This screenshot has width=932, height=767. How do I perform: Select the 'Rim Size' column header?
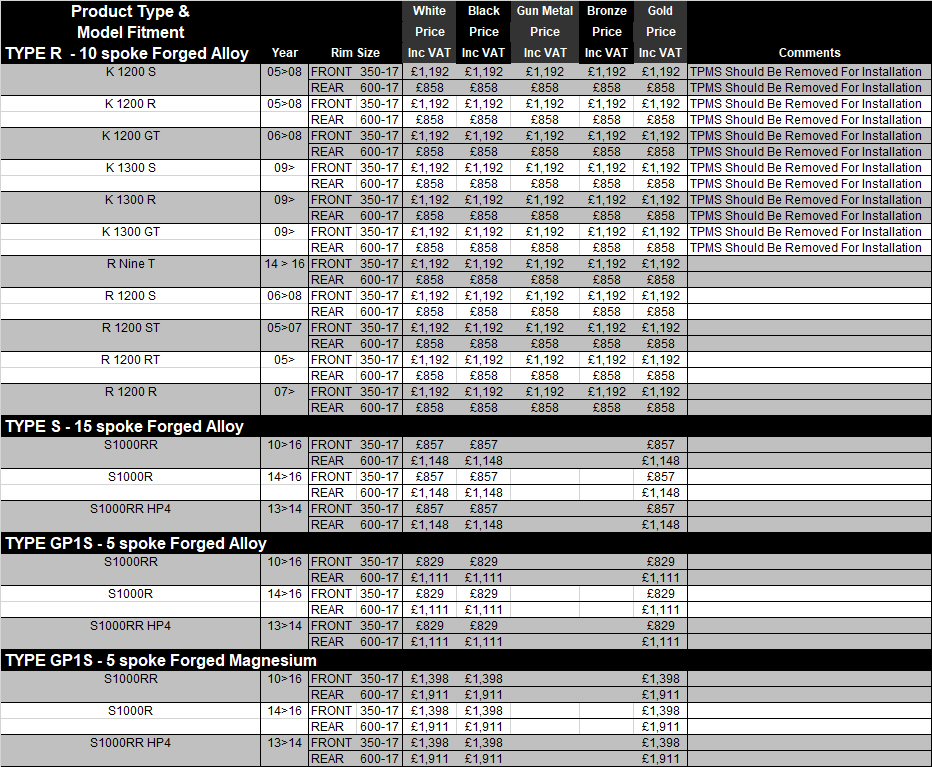pos(355,53)
